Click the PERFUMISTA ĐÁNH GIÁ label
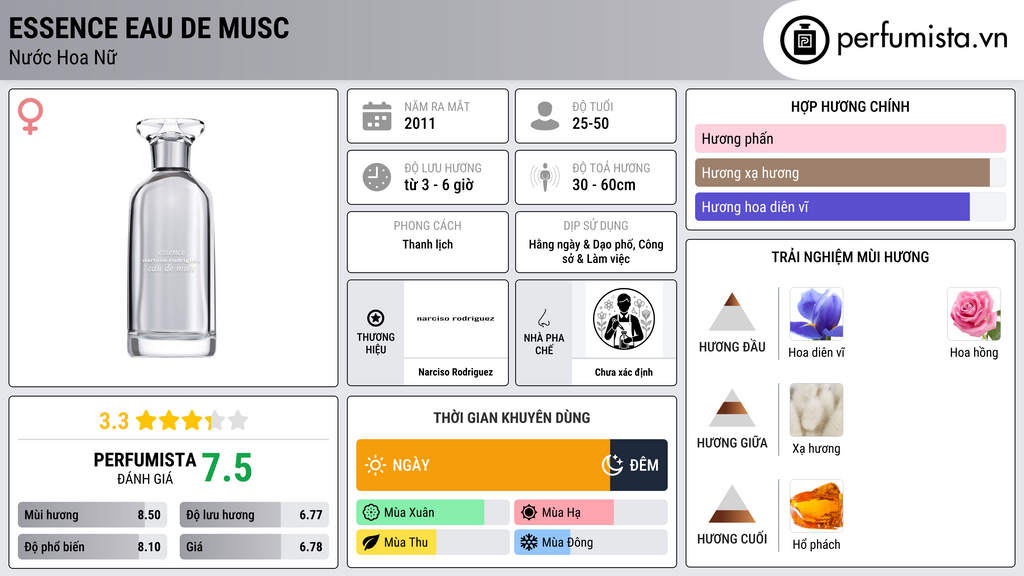 pos(144,468)
